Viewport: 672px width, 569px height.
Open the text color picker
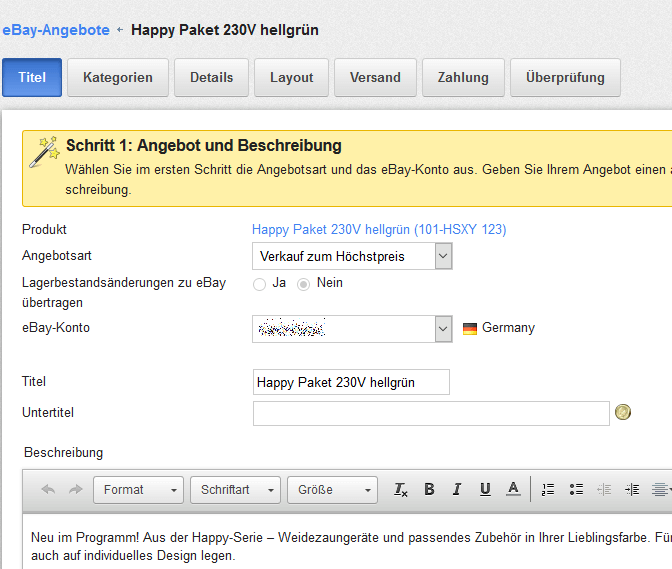pyautogui.click(x=513, y=489)
